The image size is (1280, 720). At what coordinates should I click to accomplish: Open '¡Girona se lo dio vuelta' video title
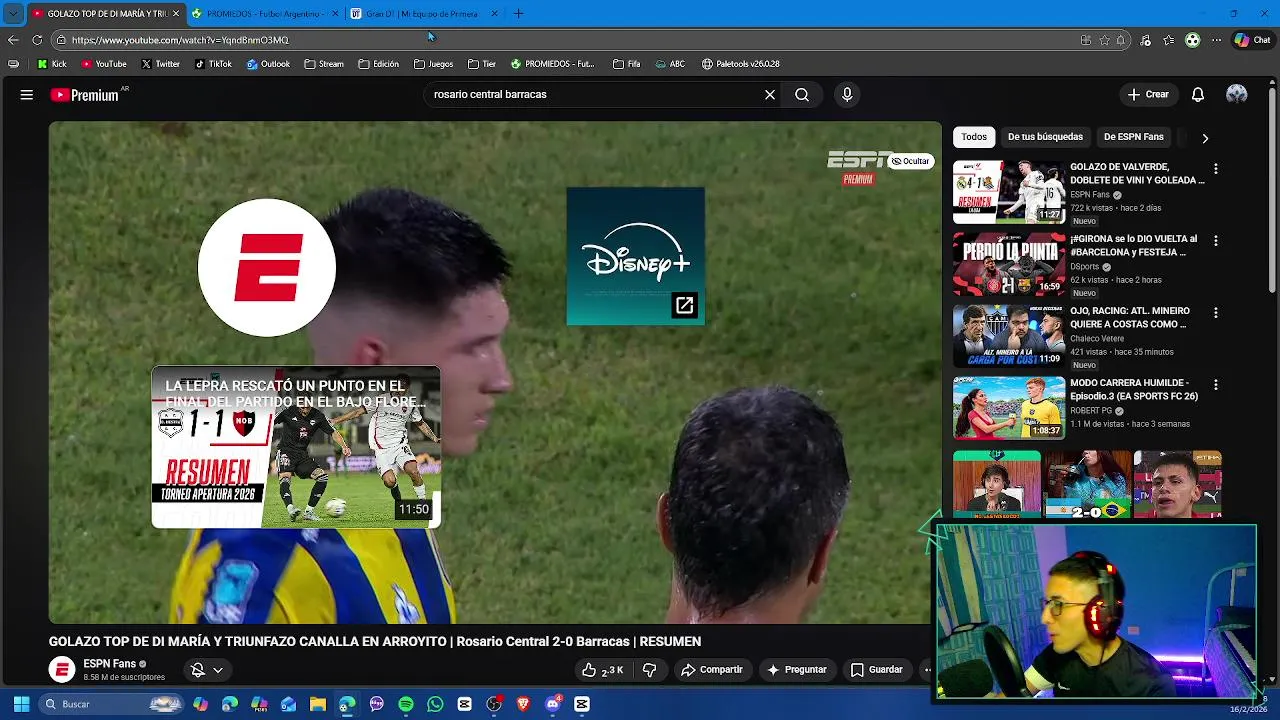click(x=1133, y=246)
